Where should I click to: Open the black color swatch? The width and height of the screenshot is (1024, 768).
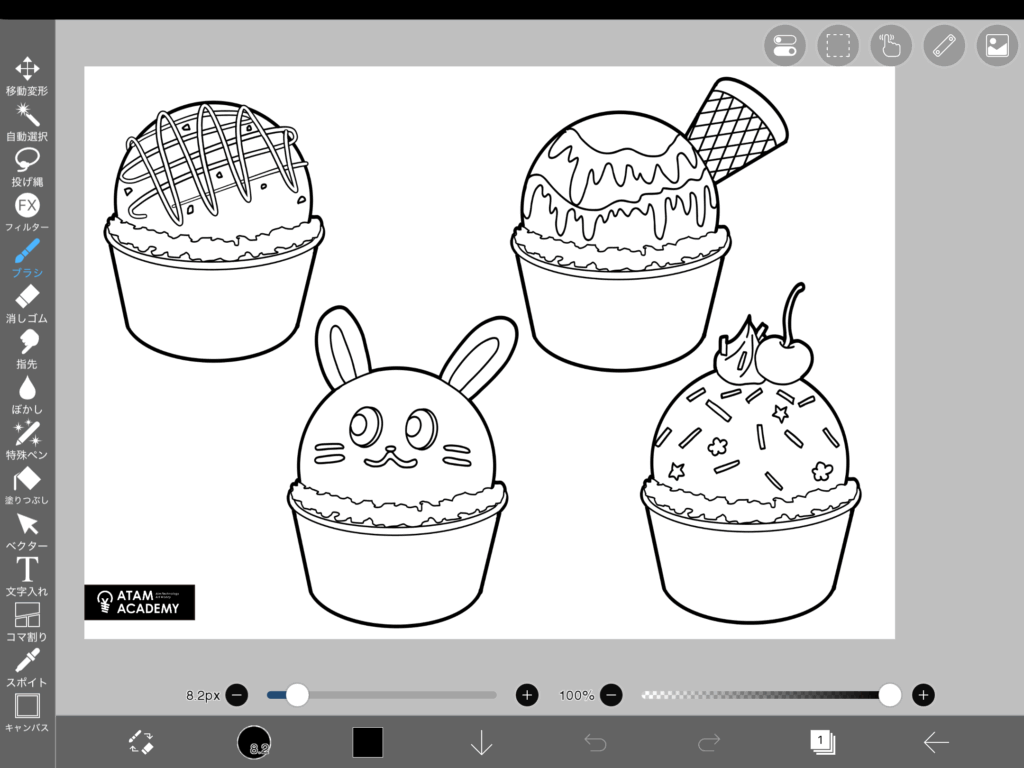coord(367,742)
